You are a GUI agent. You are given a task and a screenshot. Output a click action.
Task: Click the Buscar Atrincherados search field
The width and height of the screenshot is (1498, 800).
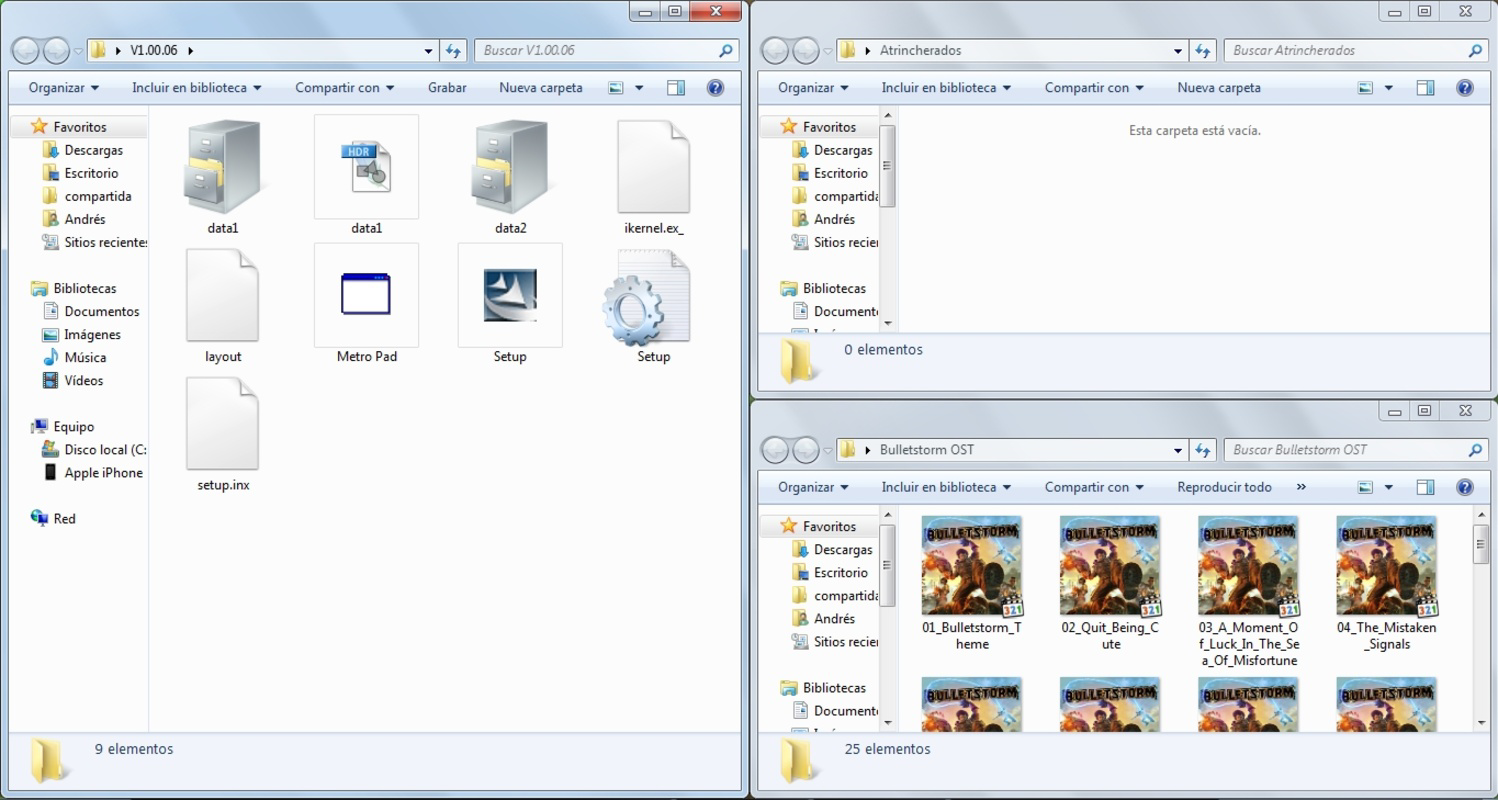[x=1356, y=50]
